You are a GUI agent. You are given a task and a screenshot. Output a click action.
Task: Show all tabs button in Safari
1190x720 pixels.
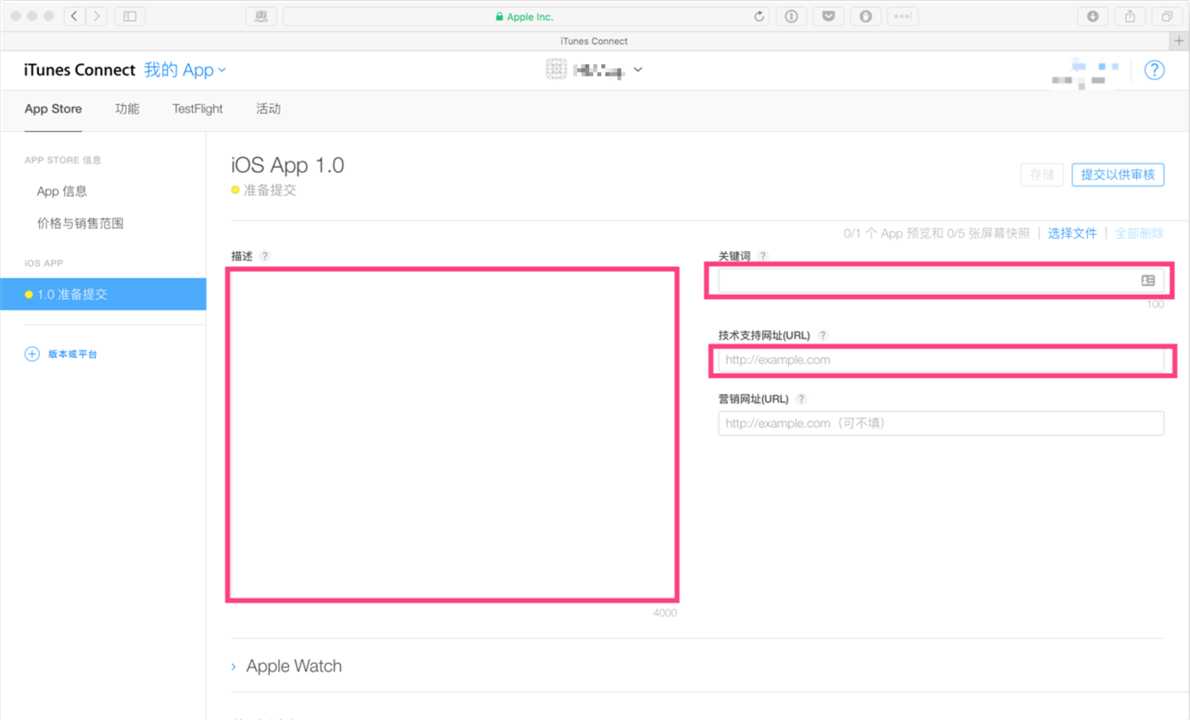[x=1166, y=16]
